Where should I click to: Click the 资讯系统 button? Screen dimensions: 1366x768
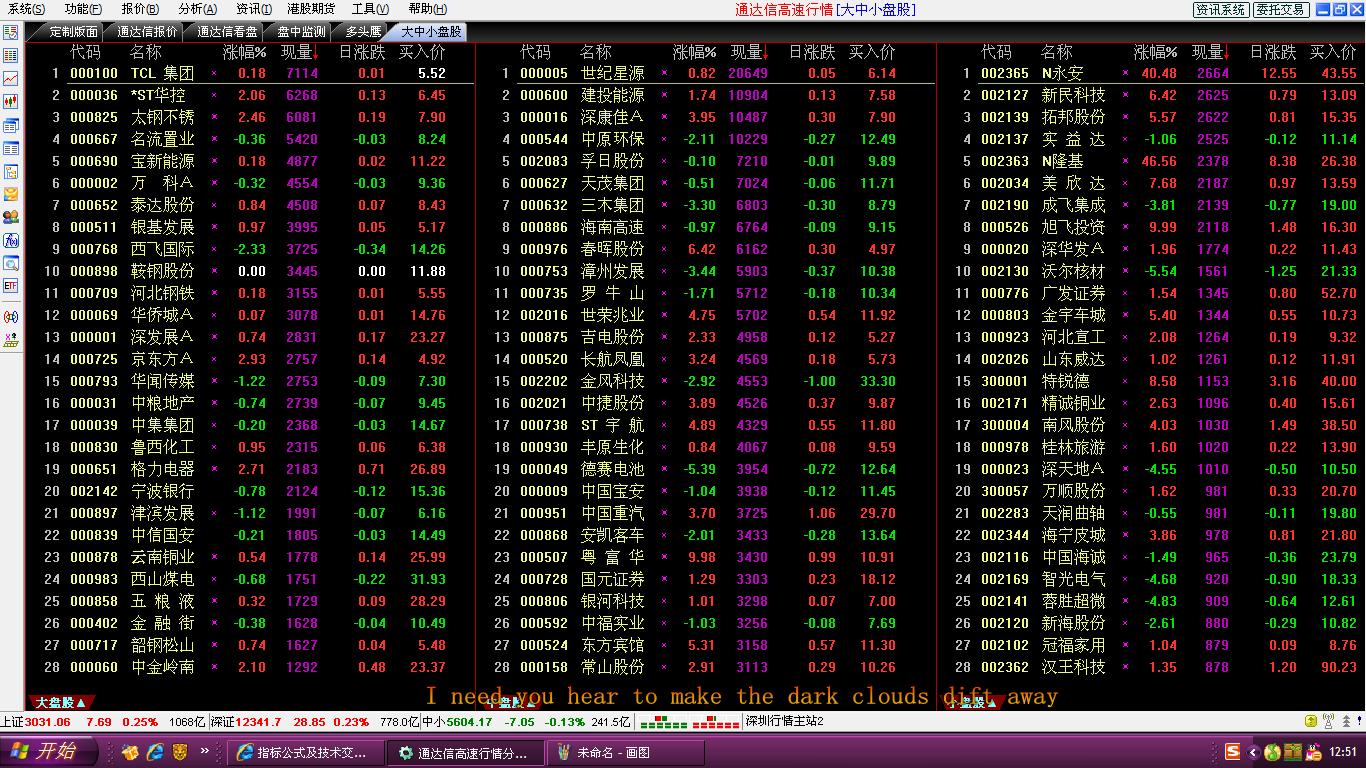point(1221,9)
